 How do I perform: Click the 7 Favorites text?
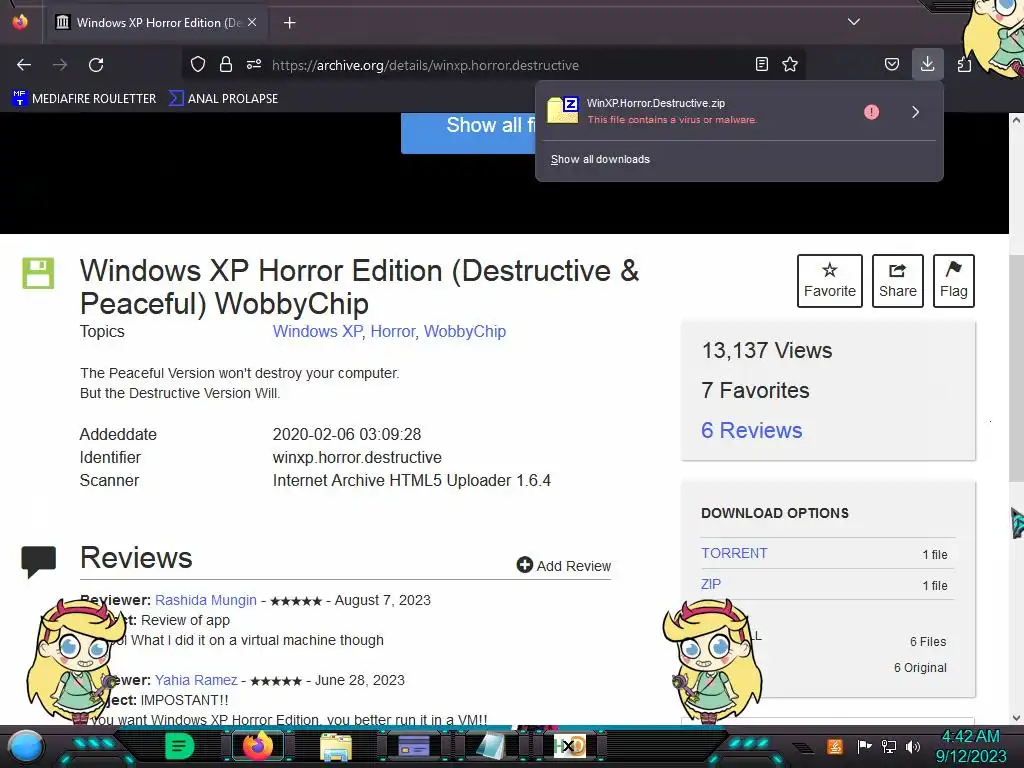[755, 391]
